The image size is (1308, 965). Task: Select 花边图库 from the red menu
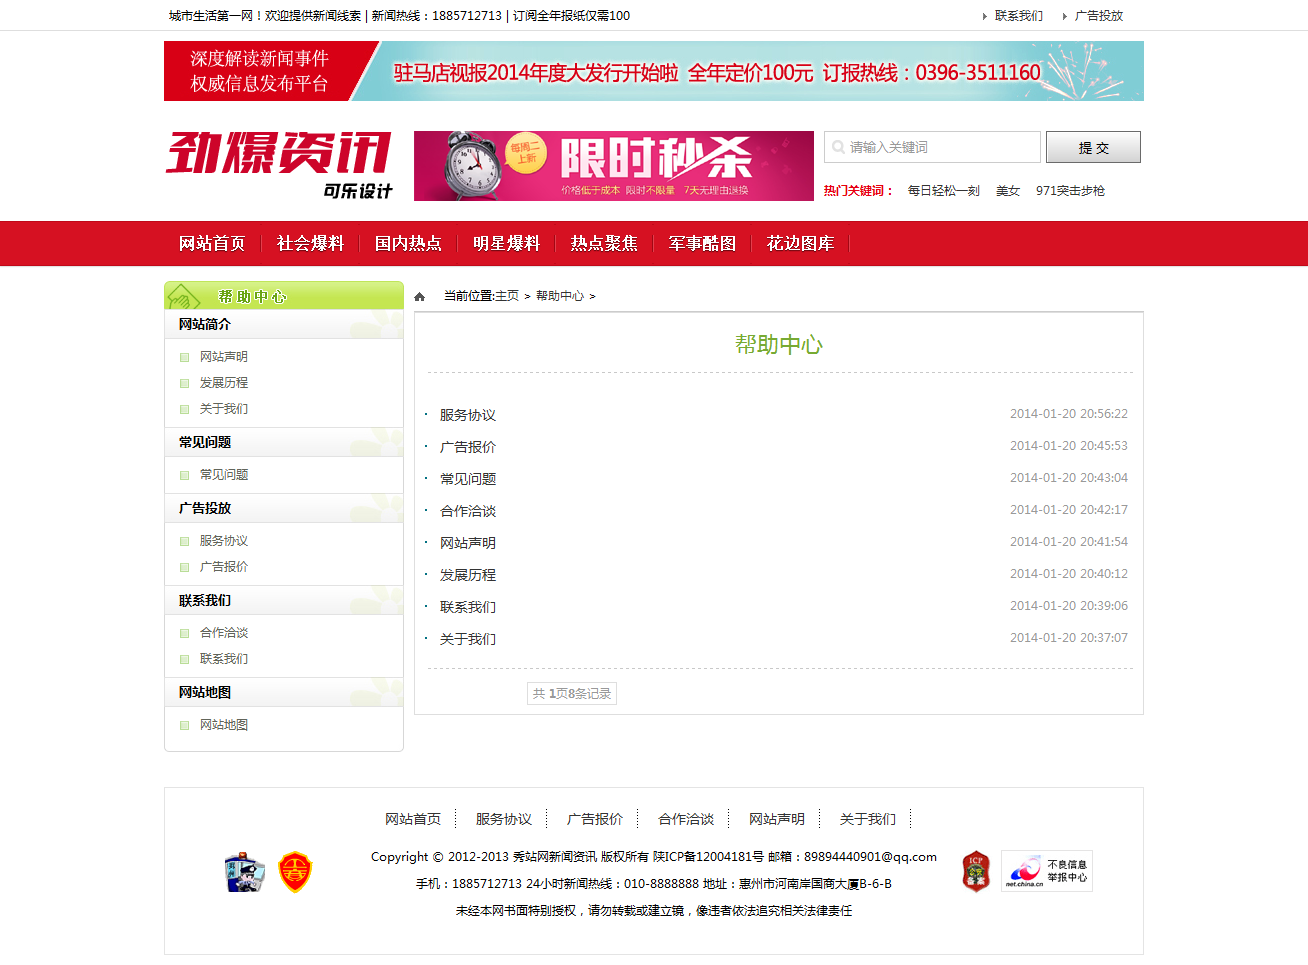800,243
